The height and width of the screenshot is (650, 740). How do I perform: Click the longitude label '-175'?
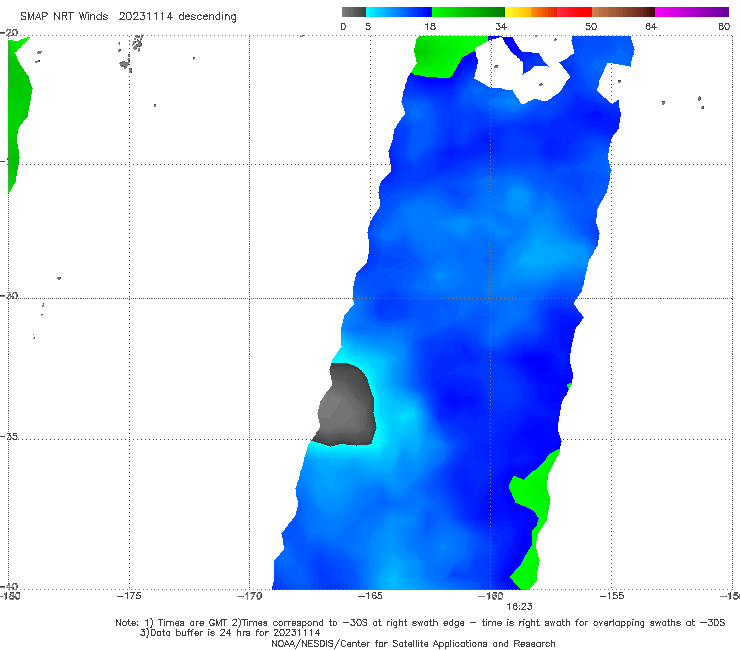(129, 596)
